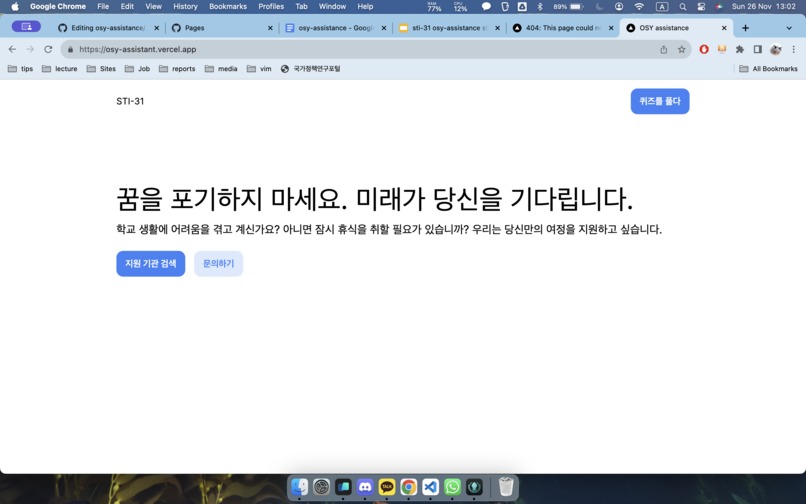Open a new tab with the plus button
806x504 pixels.
click(x=745, y=28)
